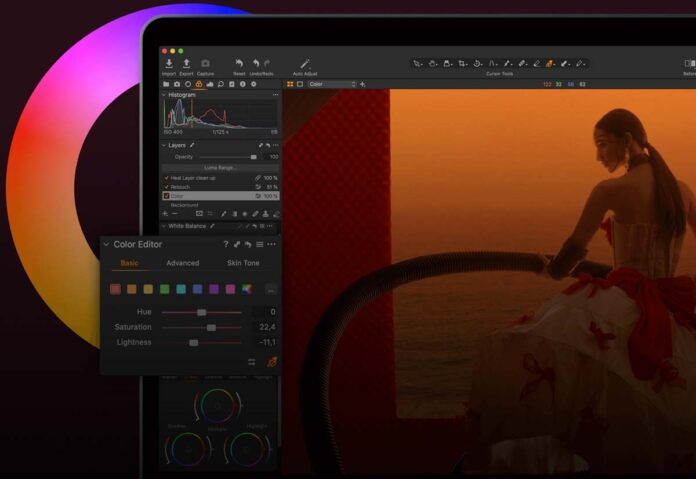Image resolution: width=696 pixels, height=479 pixels.
Task: Click the Export icon in toolbar
Action: click(186, 64)
